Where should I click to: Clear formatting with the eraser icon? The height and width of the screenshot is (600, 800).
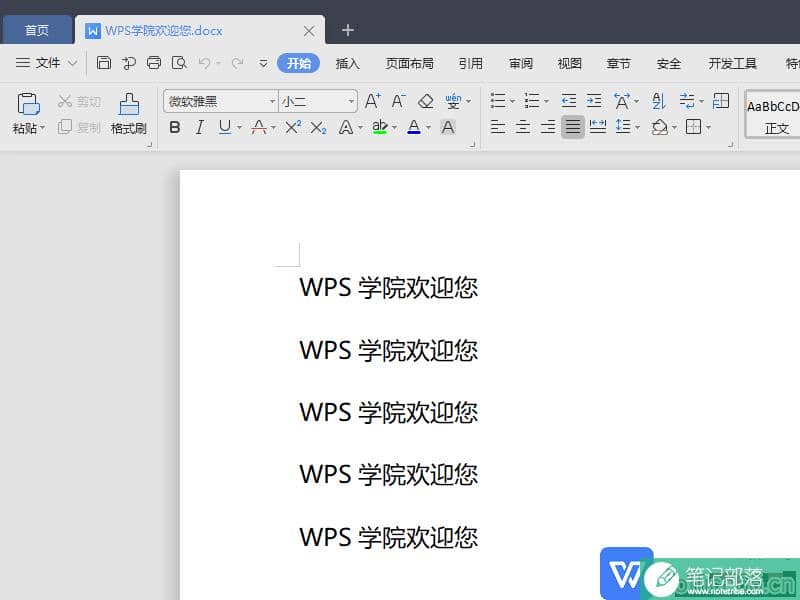click(426, 101)
